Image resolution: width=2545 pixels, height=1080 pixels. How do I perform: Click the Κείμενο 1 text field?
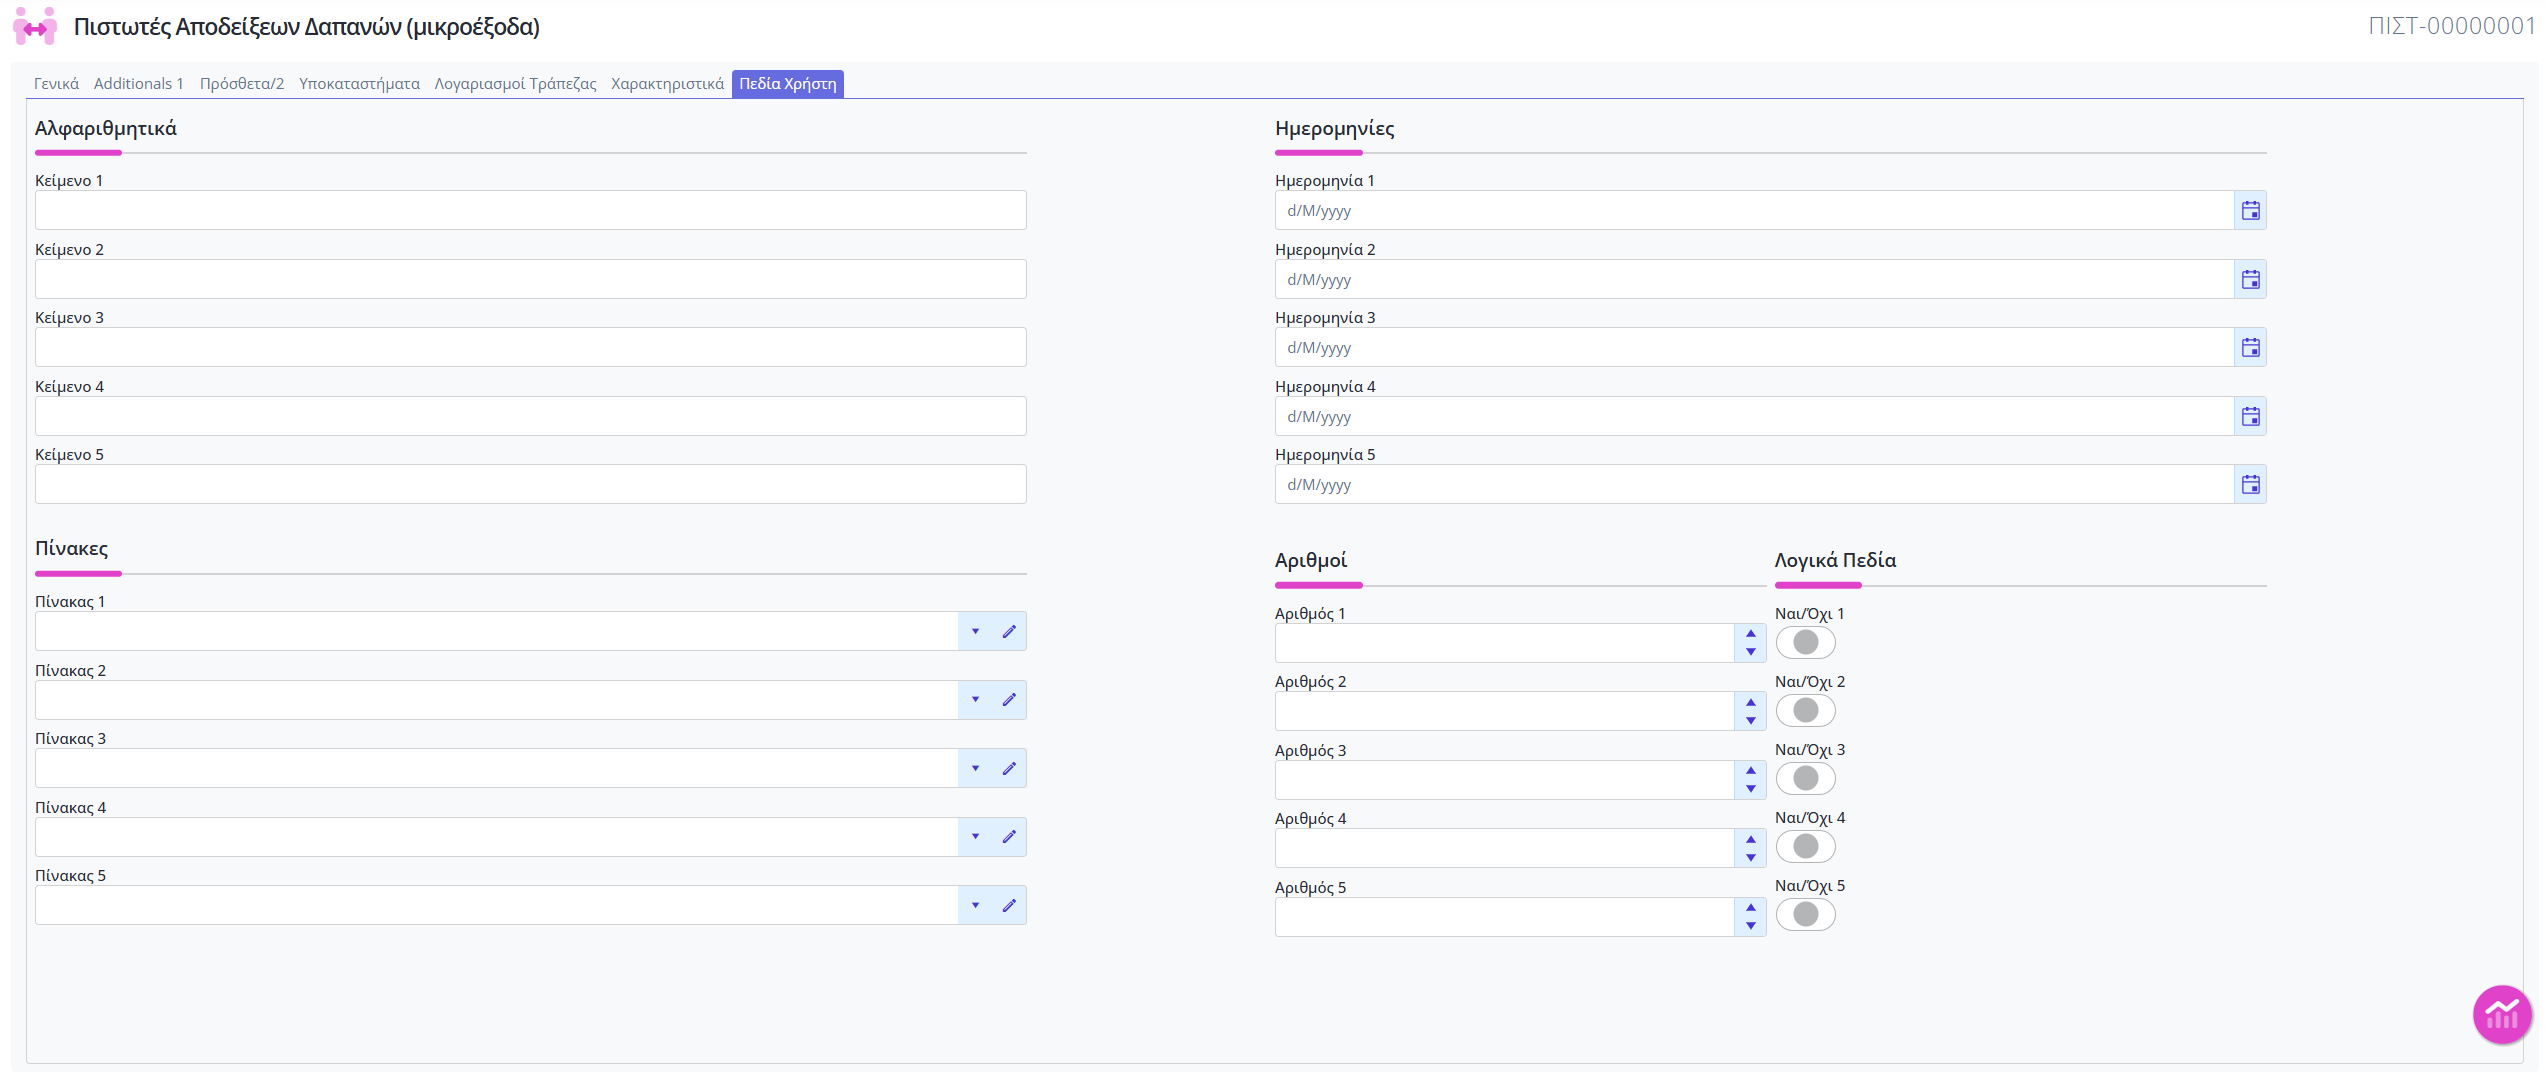[x=531, y=211]
